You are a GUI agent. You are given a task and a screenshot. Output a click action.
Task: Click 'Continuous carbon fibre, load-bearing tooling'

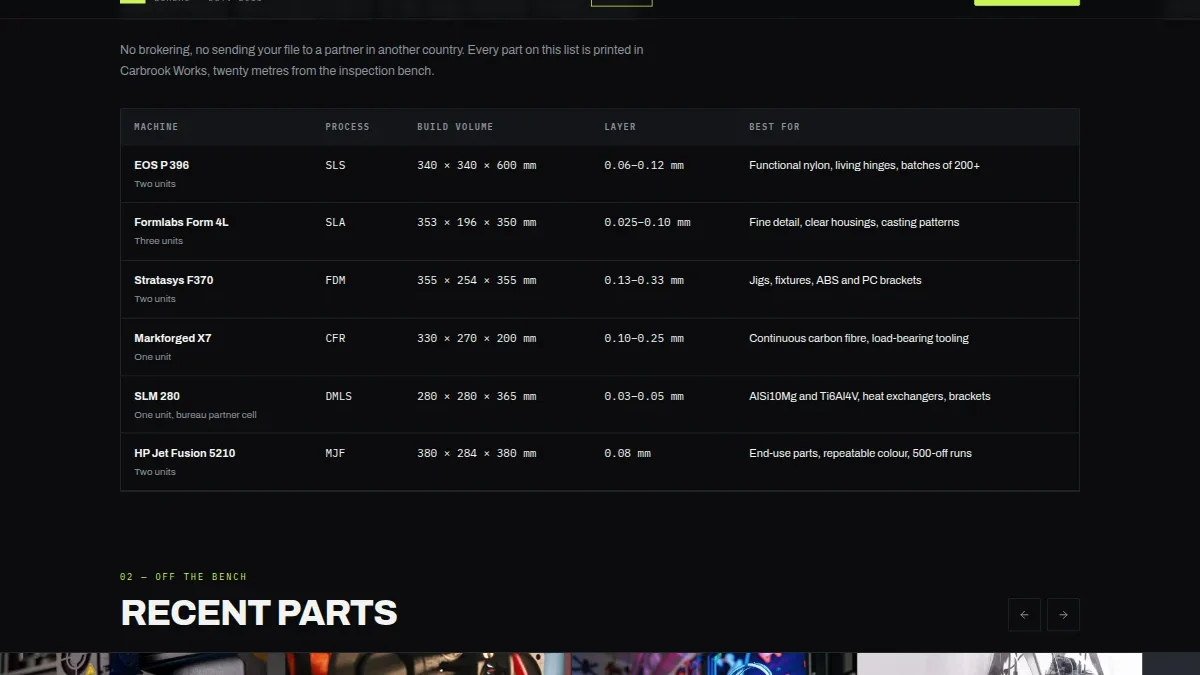coord(859,338)
